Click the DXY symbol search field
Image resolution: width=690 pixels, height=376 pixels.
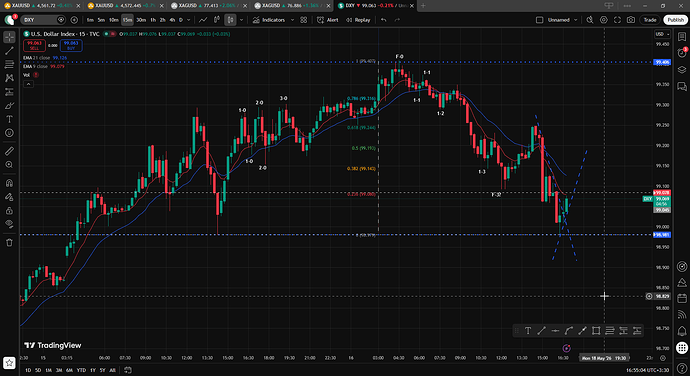pyautogui.click(x=44, y=20)
